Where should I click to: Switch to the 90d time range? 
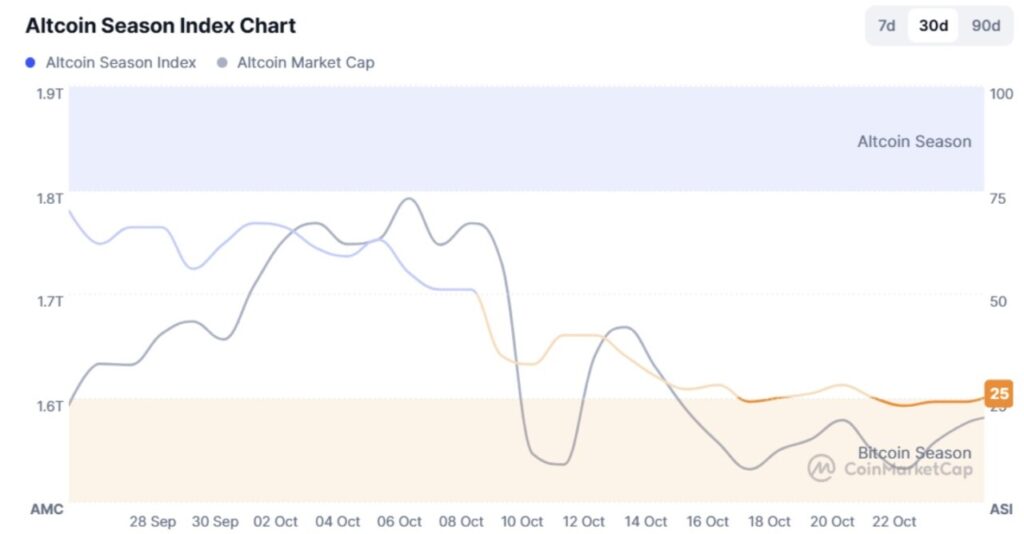click(985, 26)
